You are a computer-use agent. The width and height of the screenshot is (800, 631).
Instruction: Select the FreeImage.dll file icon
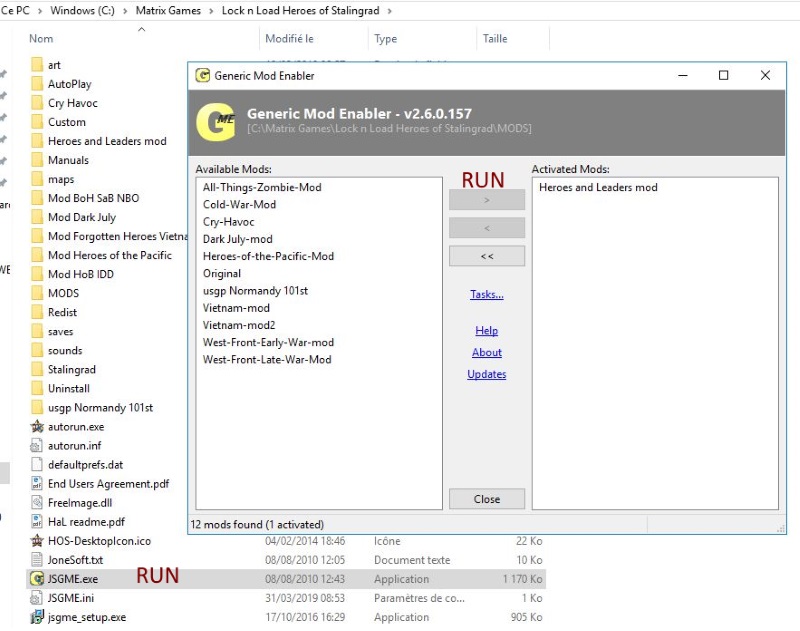coord(37,503)
